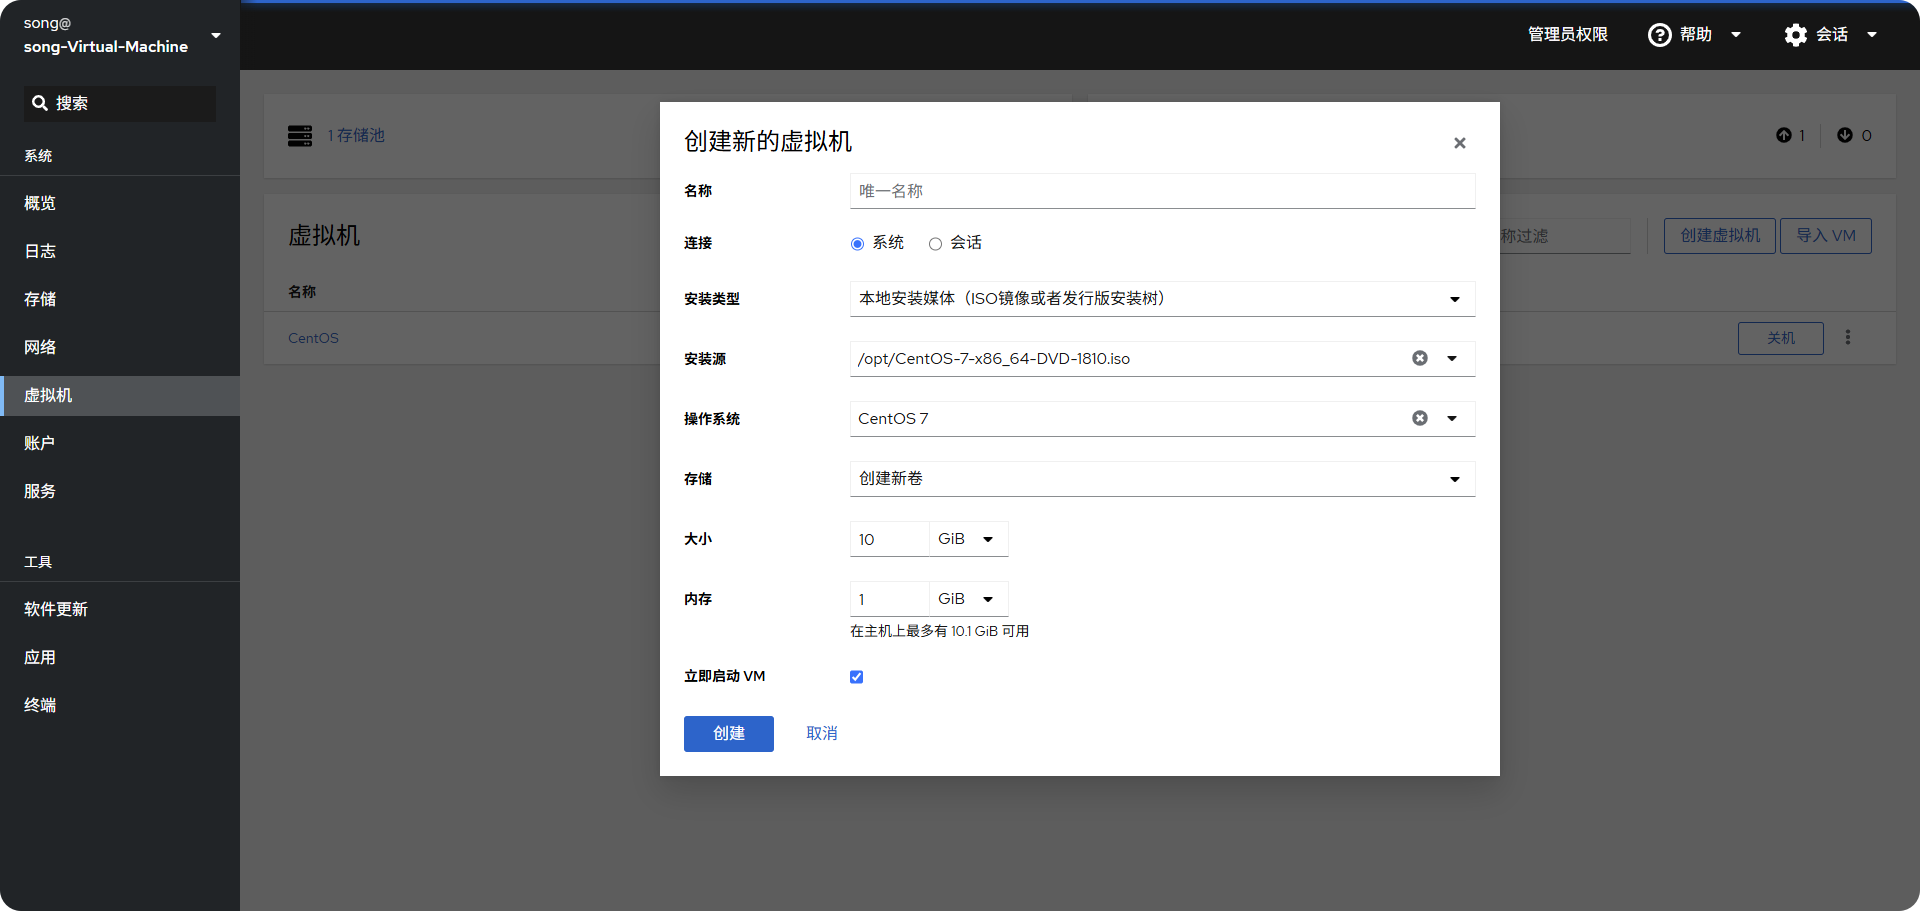Screen dimensions: 1920x911
Task: Click the up-arrow network status icon
Action: (x=1784, y=135)
